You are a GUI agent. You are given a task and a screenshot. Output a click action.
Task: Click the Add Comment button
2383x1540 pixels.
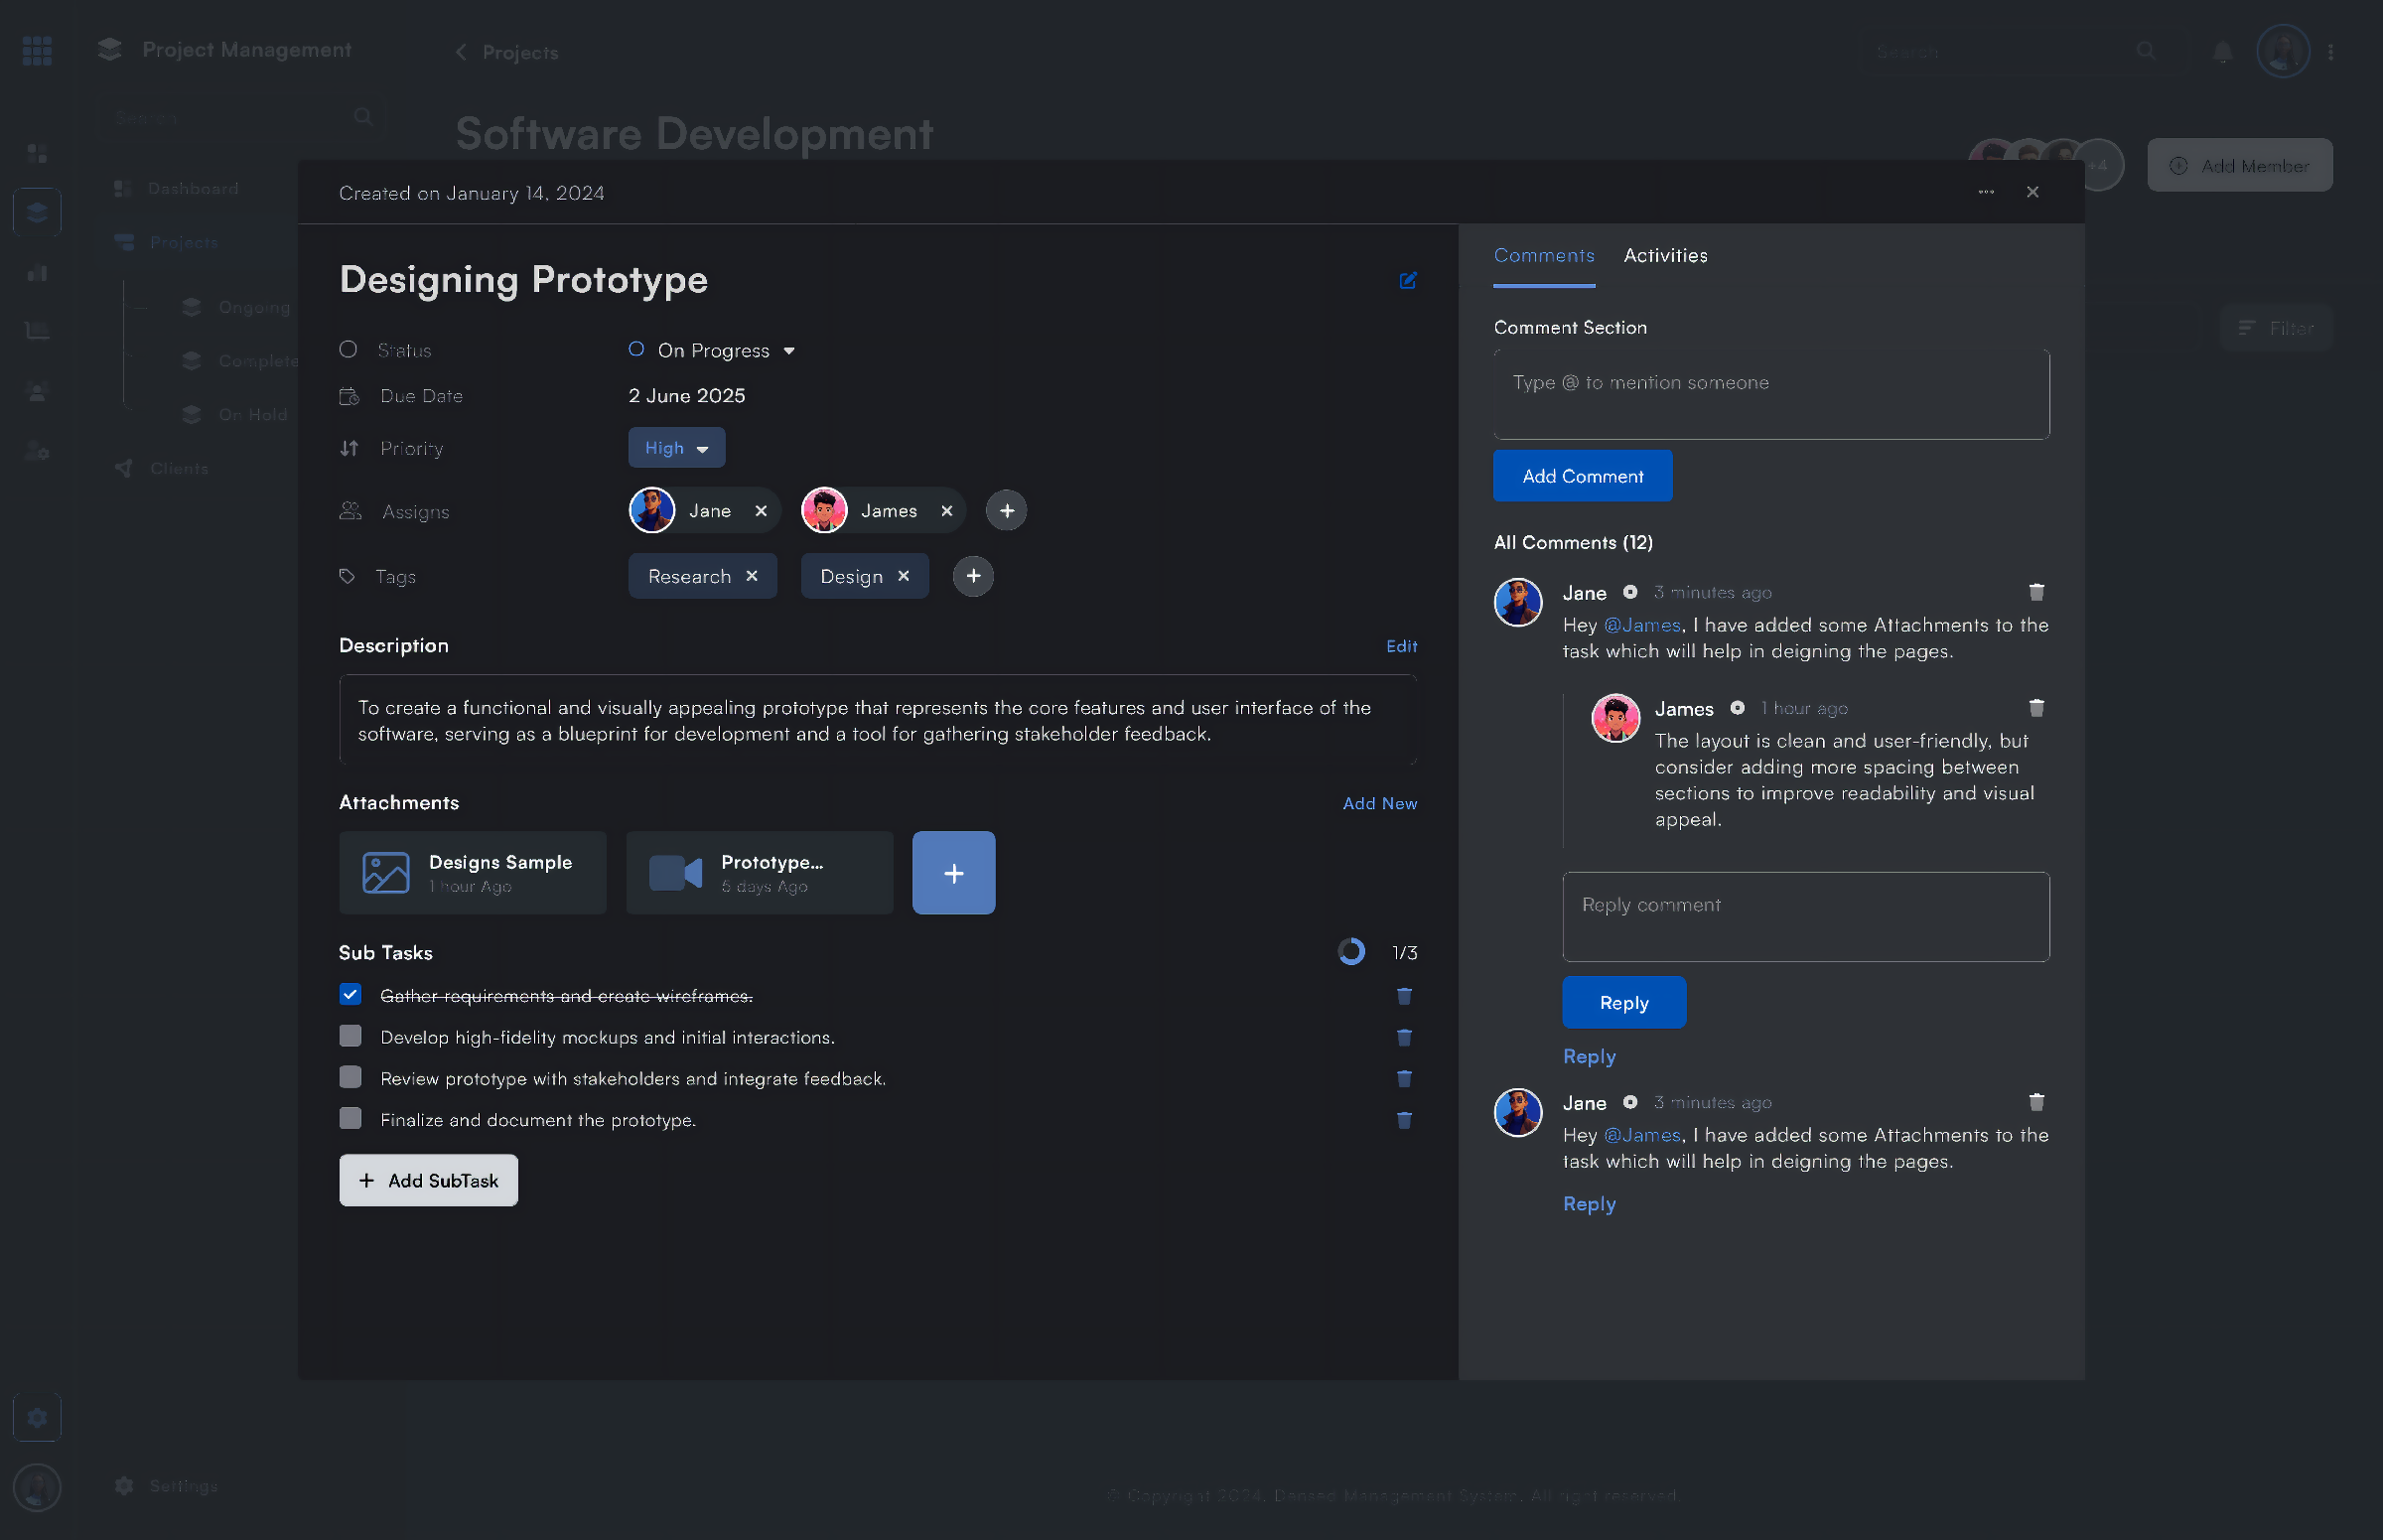pyautogui.click(x=1582, y=476)
